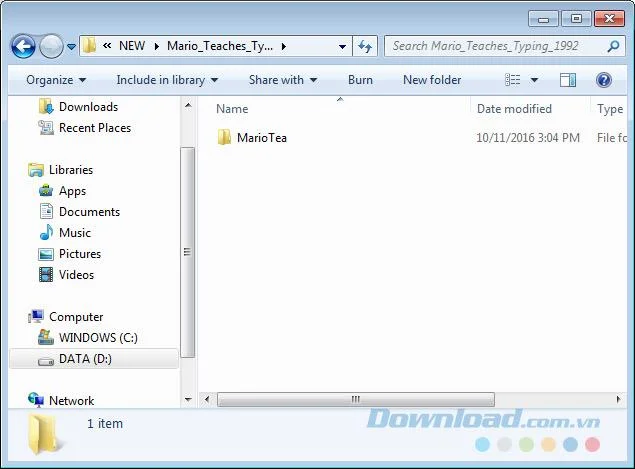
Task: Click the horizontal scrollbar thumb
Action: click(x=356, y=399)
